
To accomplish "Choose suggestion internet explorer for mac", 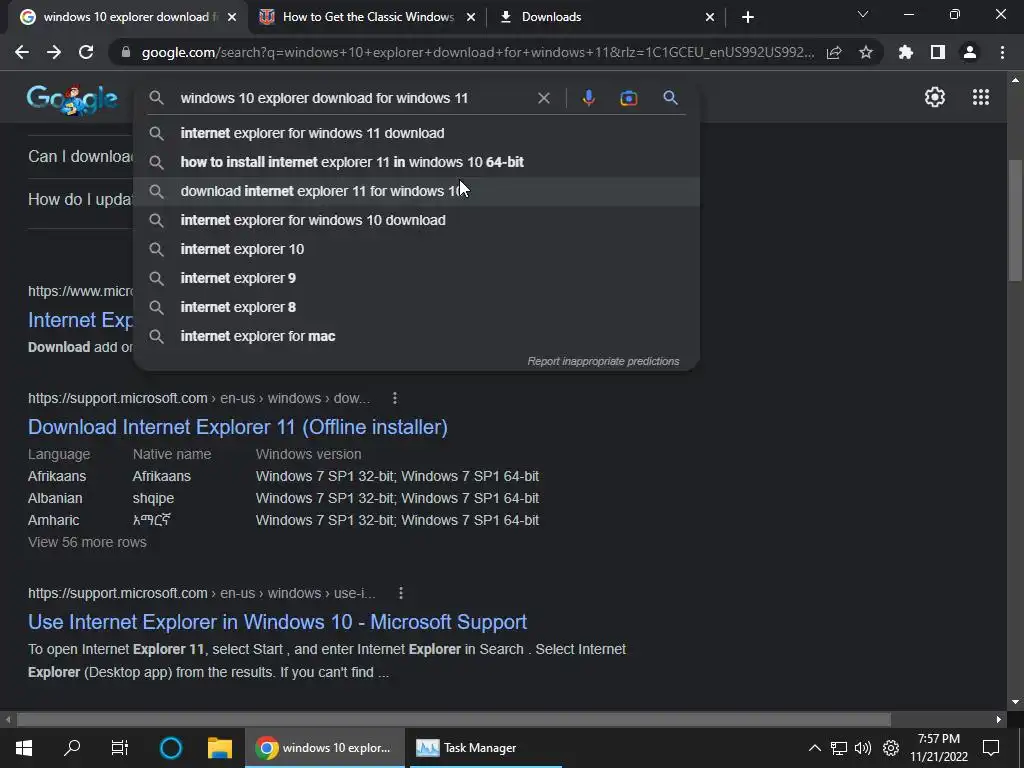I will point(417,336).
